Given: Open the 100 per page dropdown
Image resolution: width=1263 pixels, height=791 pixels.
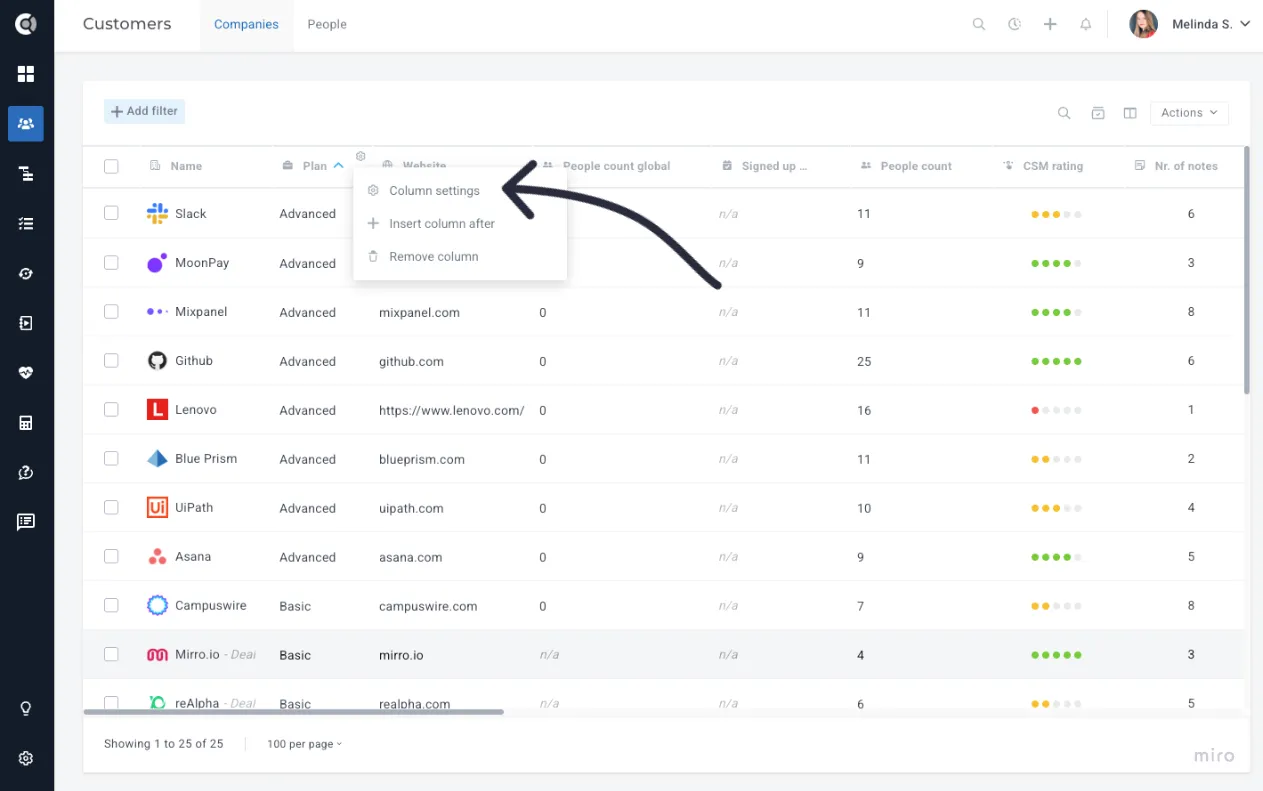Looking at the screenshot, I should (x=304, y=744).
